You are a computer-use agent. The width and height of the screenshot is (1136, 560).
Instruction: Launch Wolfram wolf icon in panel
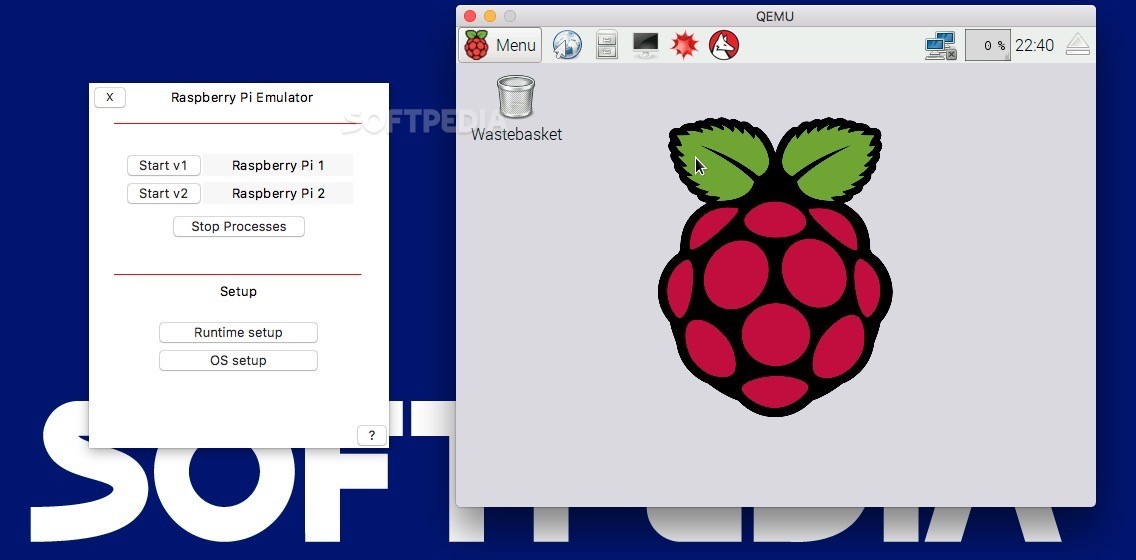click(x=723, y=45)
